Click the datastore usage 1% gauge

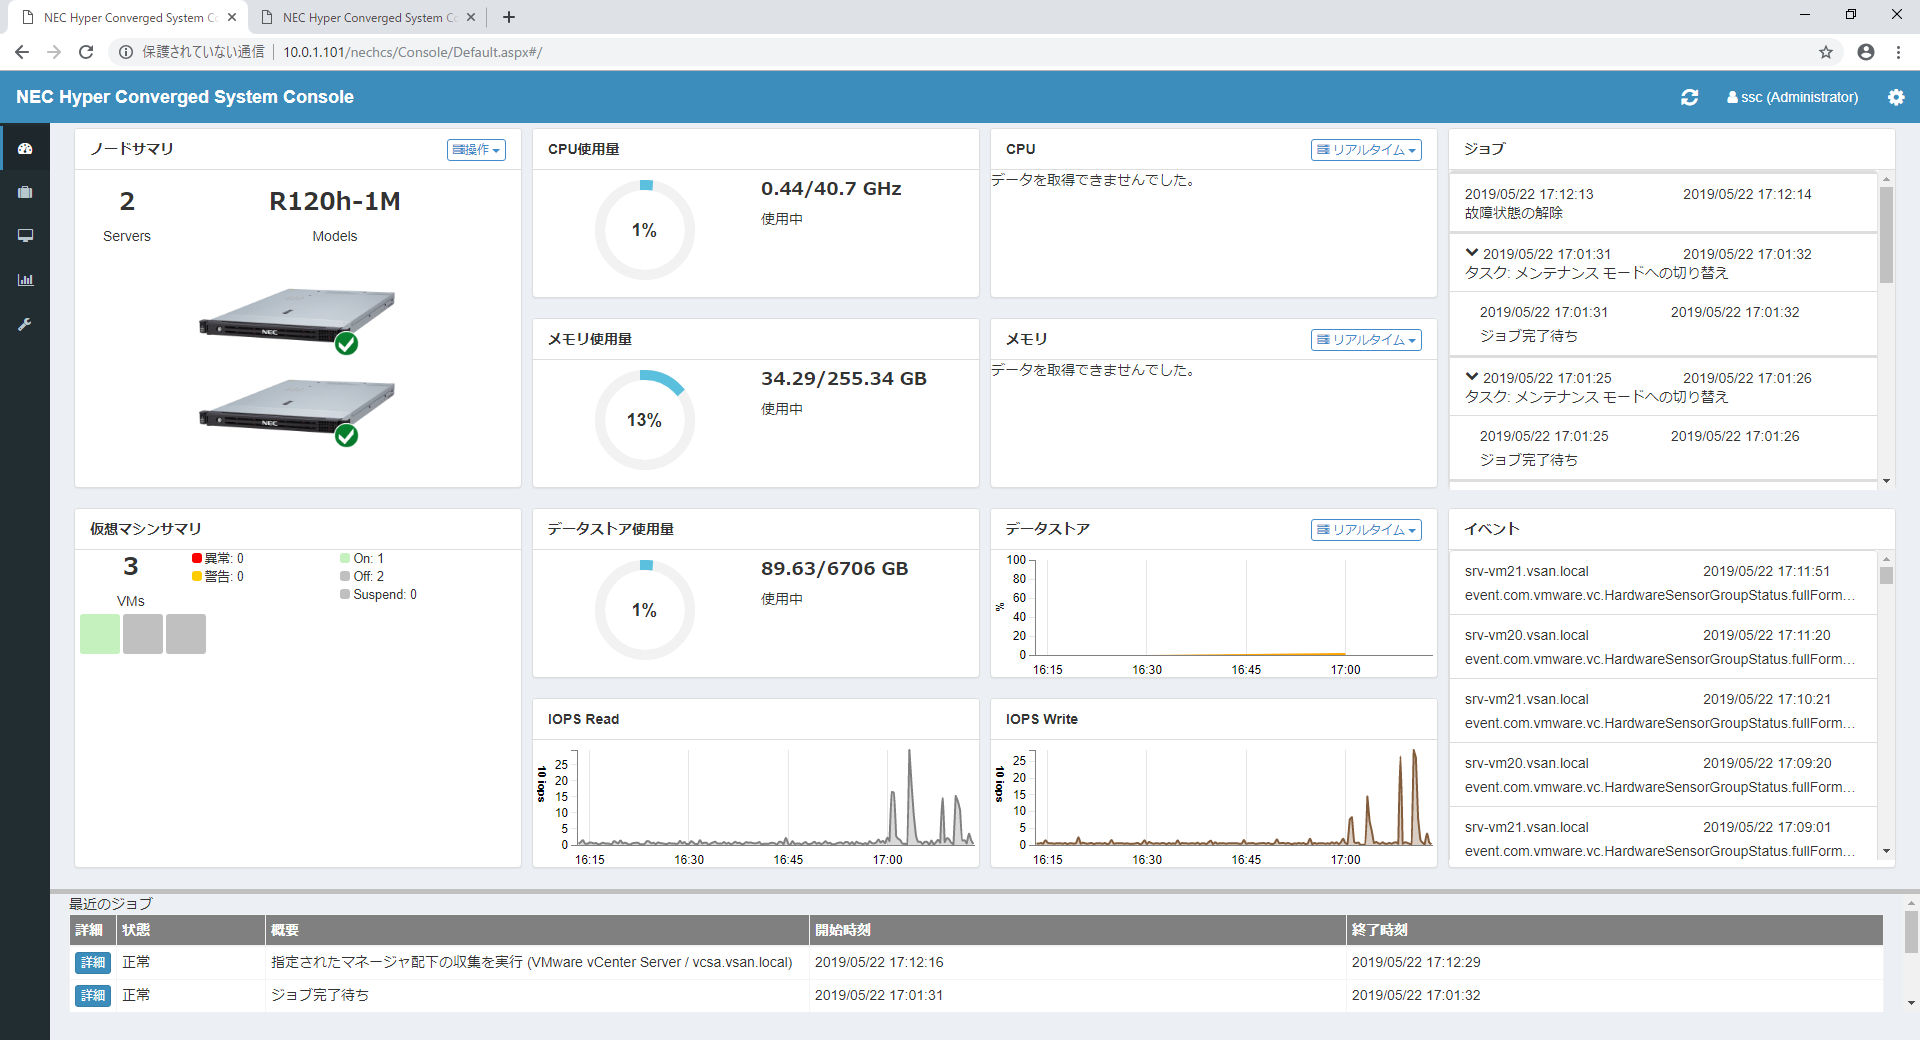[x=645, y=610]
